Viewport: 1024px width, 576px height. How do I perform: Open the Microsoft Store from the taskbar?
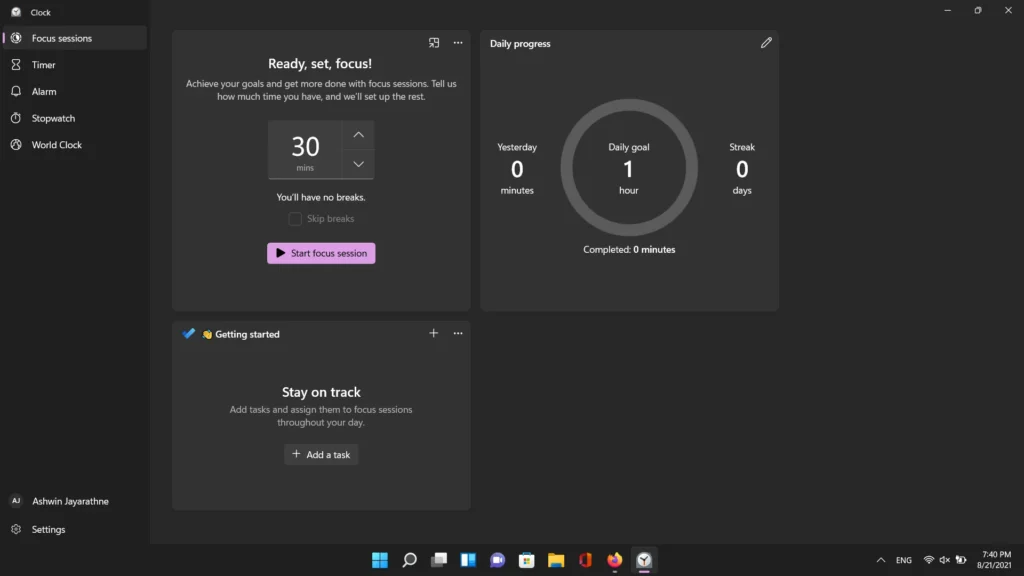coord(527,560)
